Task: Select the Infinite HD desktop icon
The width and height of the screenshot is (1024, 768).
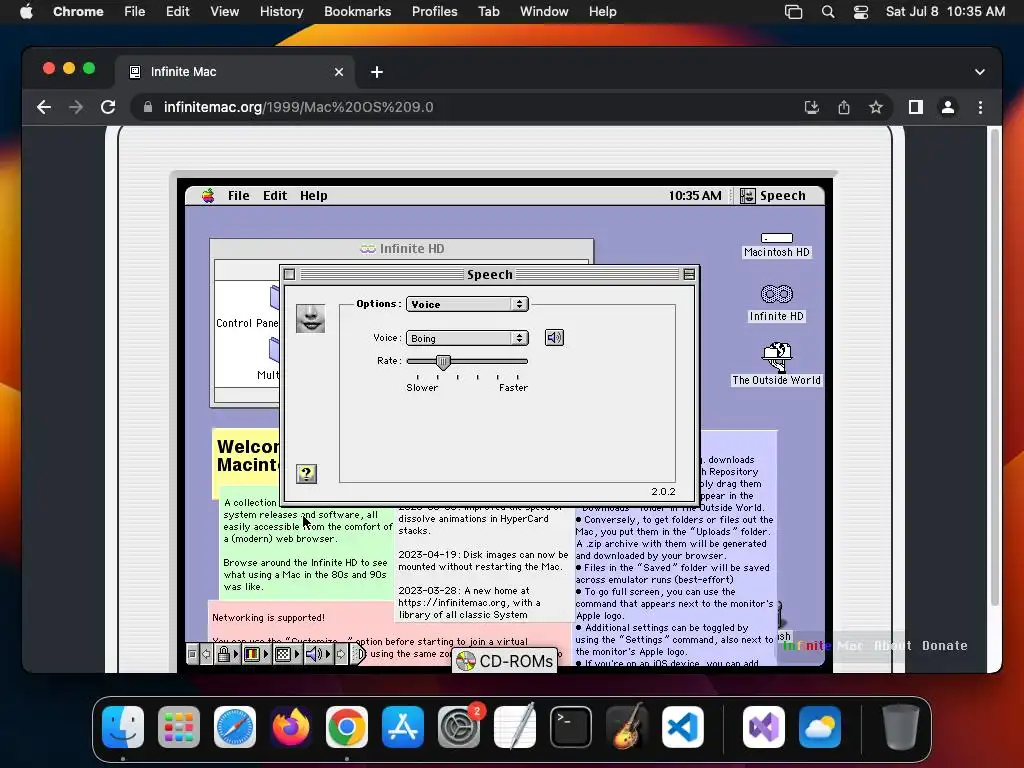Action: coord(776,303)
